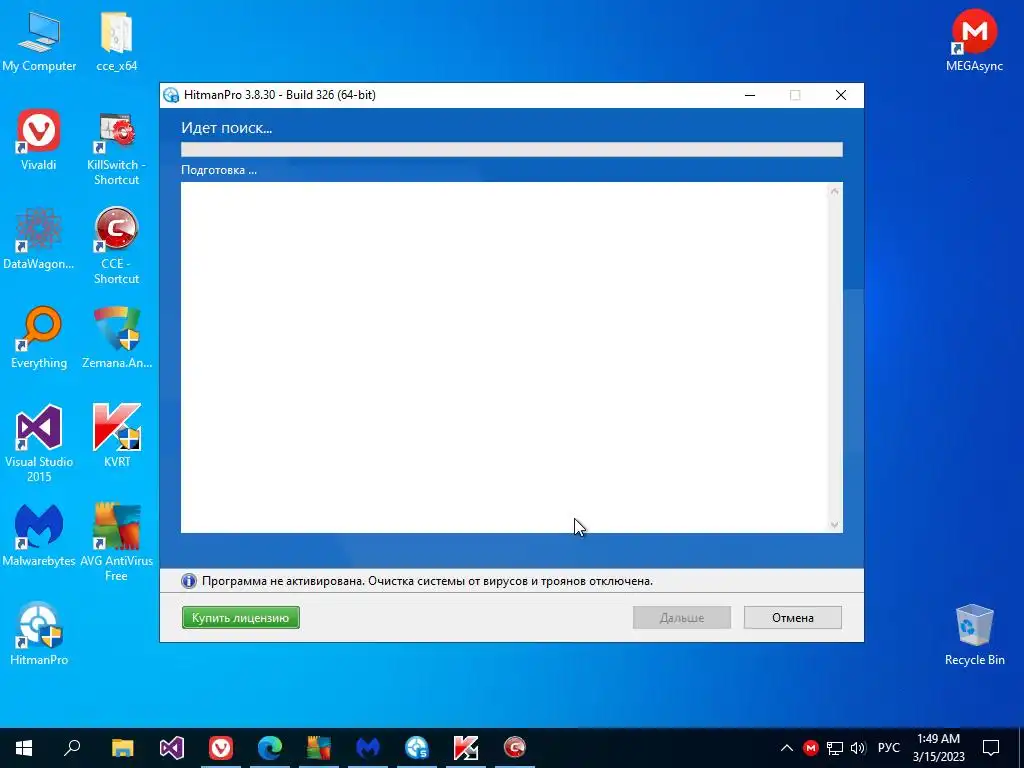Click the Купить лицензию button
Viewport: 1024px width, 768px height.
(x=240, y=618)
